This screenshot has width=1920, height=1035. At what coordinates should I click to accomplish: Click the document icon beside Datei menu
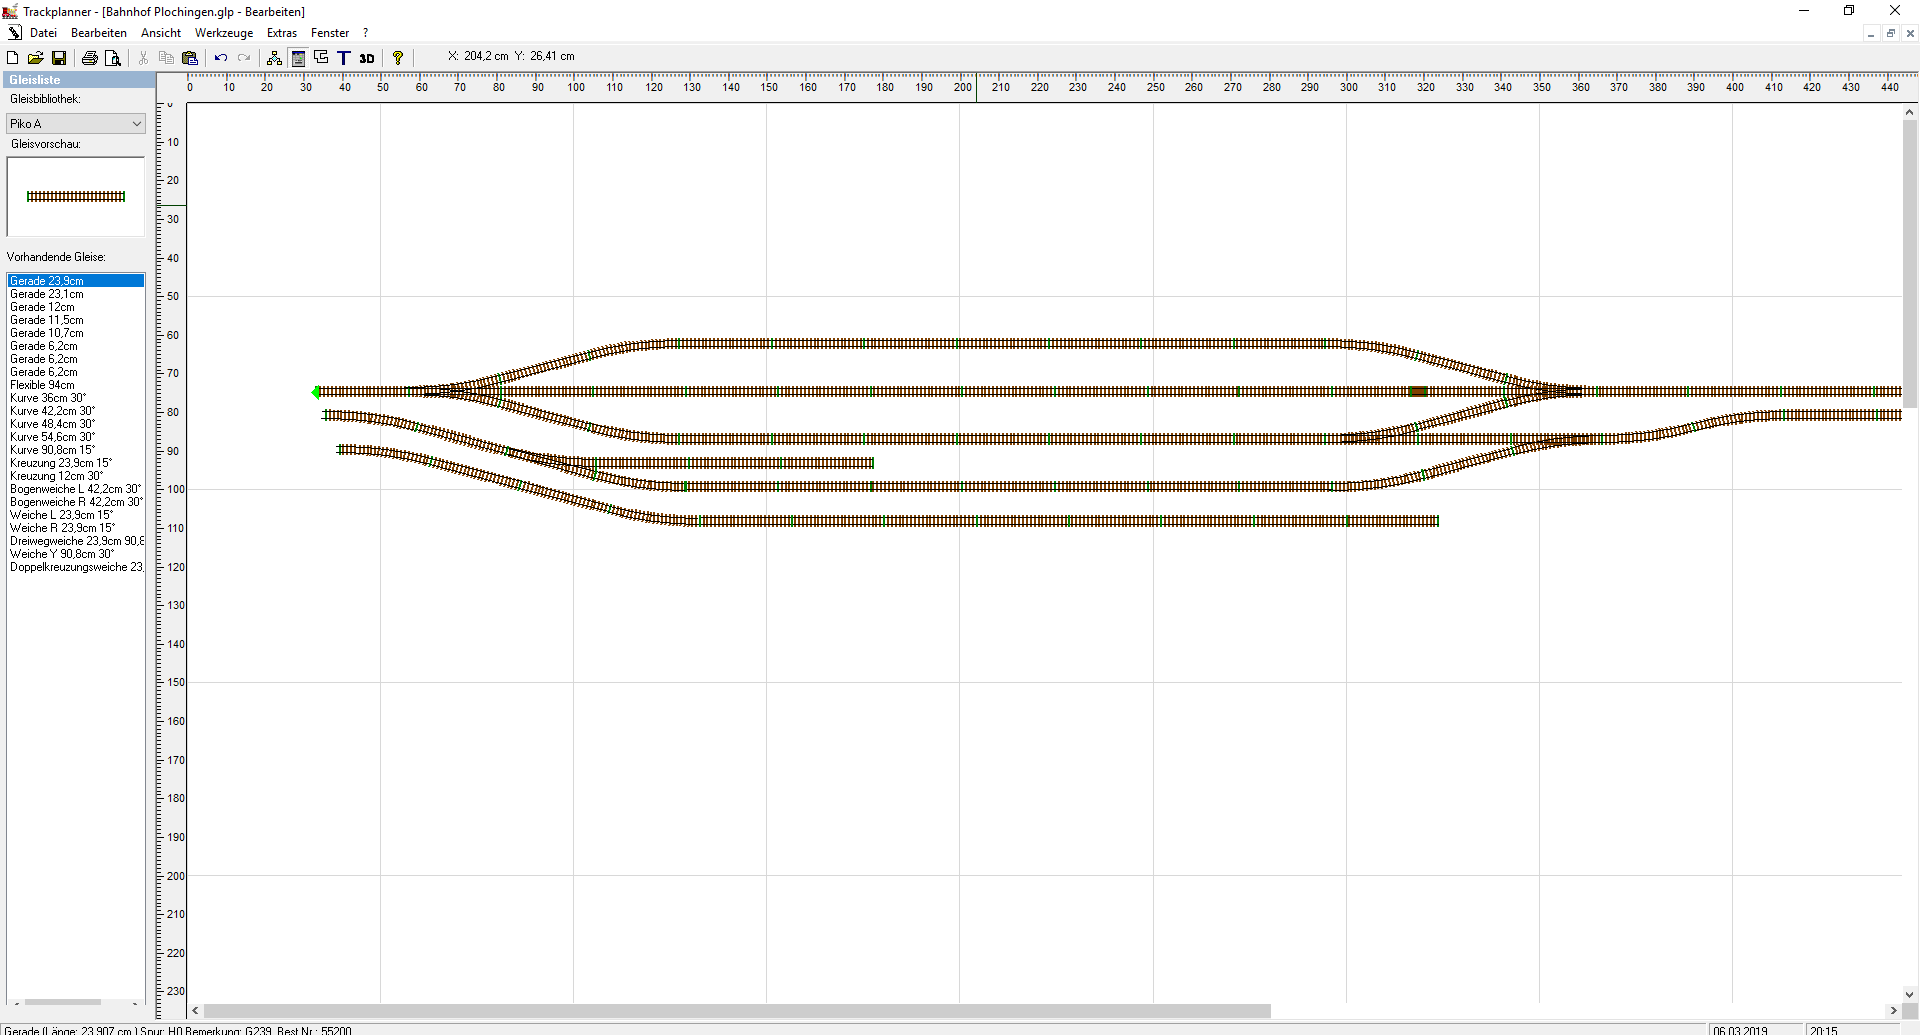coord(14,33)
